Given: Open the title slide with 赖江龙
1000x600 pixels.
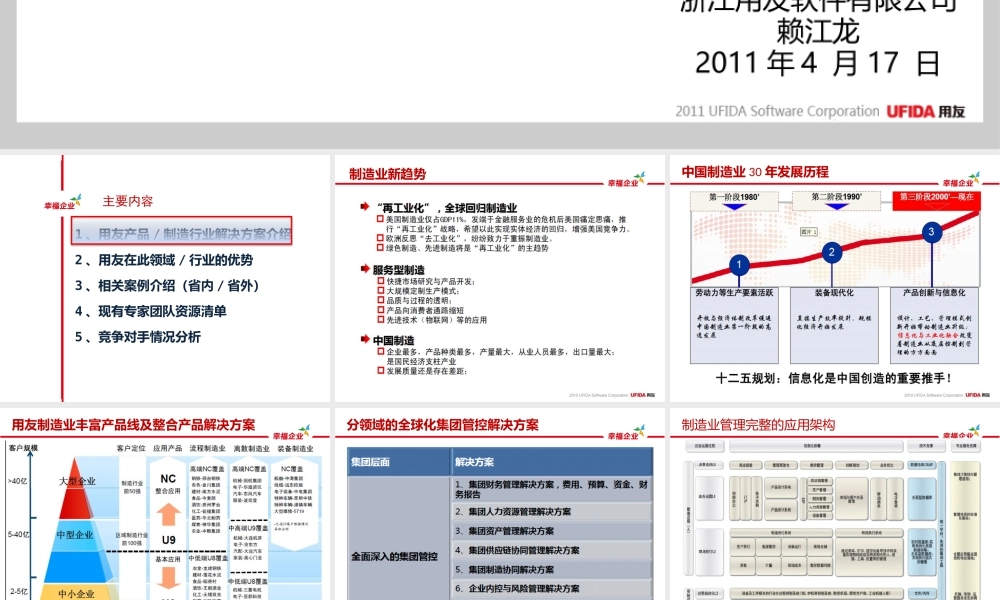Looking at the screenshot, I should tap(499, 61).
